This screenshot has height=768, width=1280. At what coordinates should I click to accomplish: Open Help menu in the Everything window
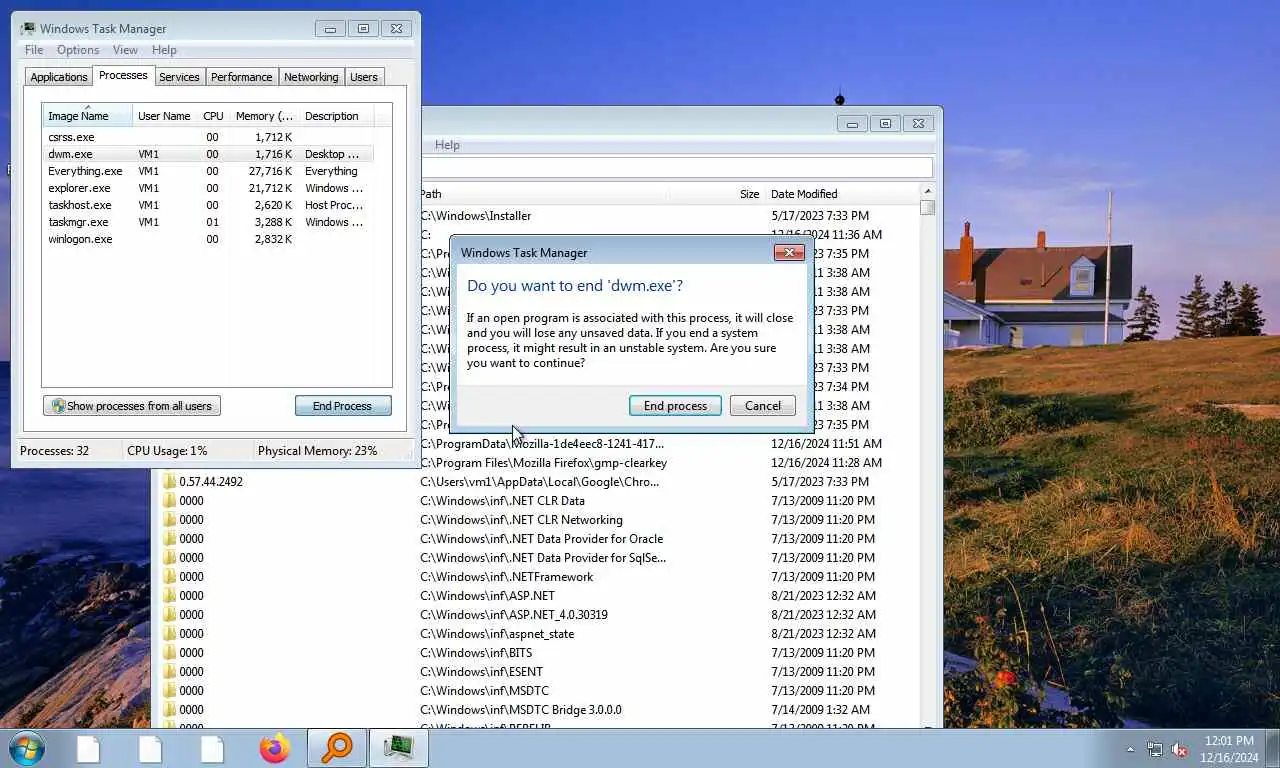coord(447,145)
